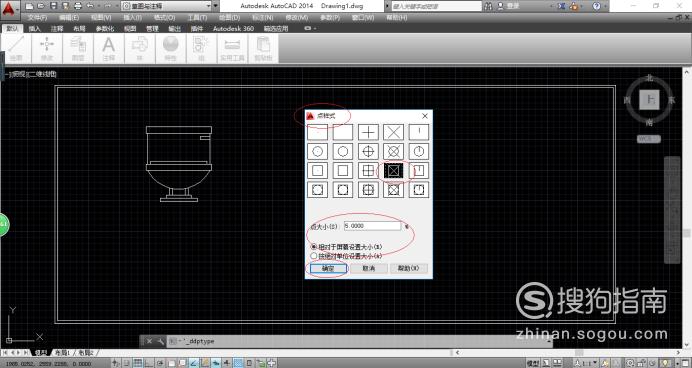The height and width of the screenshot is (368, 692).
Task: Switch to the 布局1 layout tab
Action: pyautogui.click(x=63, y=353)
